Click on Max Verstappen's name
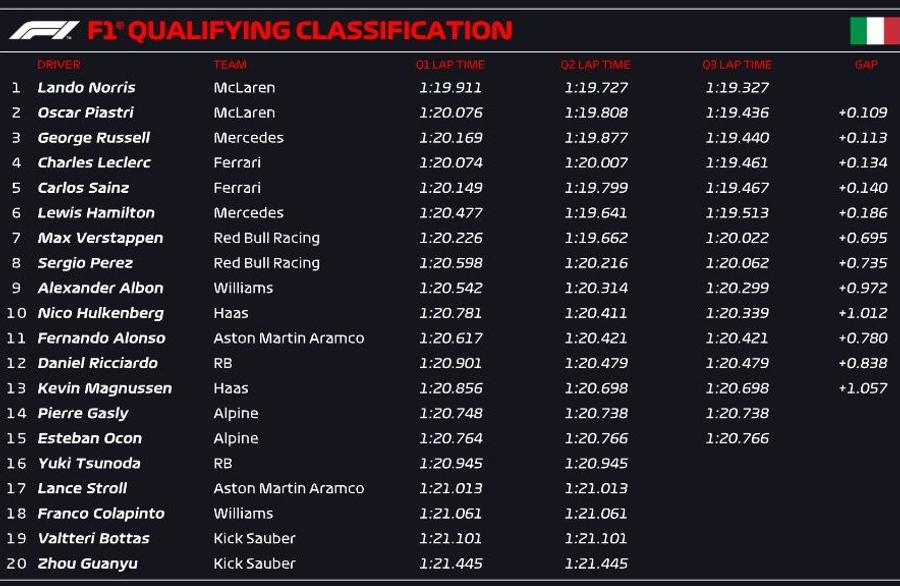The height and width of the screenshot is (586, 900). pyautogui.click(x=100, y=238)
